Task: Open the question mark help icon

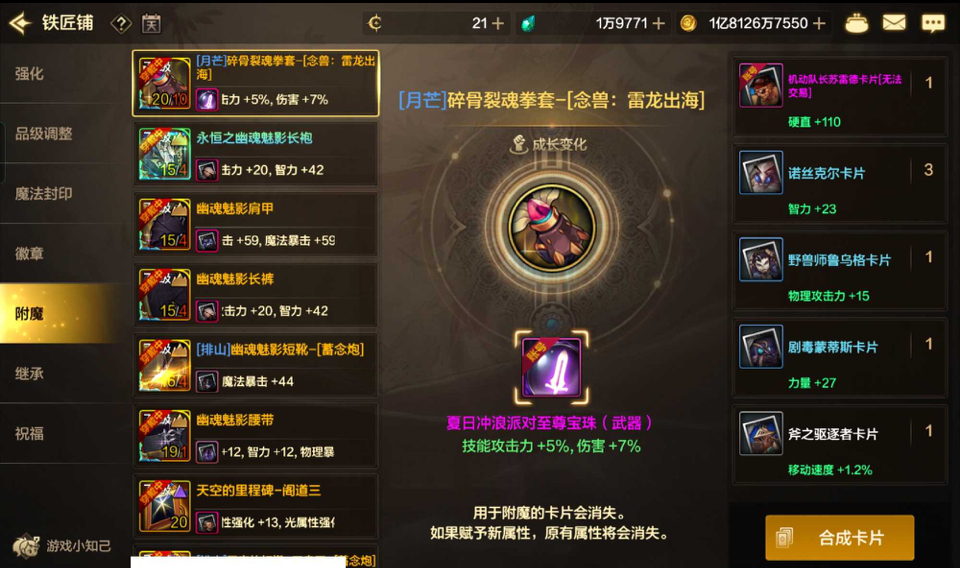Action: [121, 24]
